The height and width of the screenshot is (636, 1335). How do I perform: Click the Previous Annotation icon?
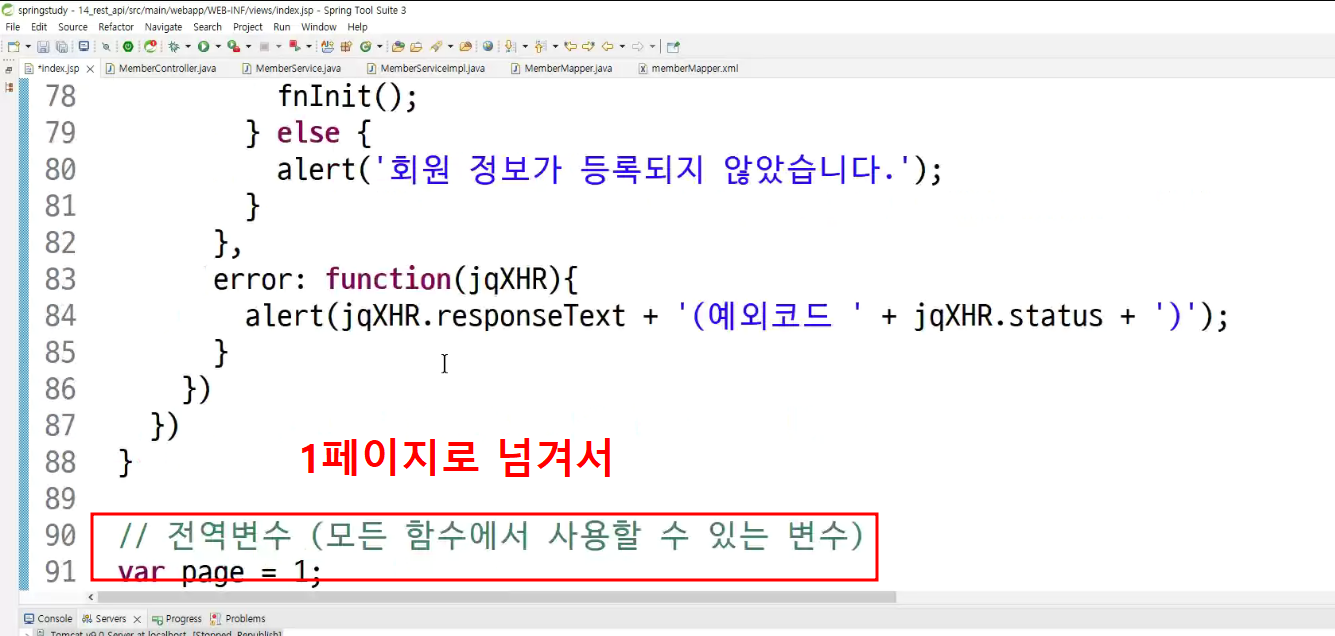coord(539,46)
